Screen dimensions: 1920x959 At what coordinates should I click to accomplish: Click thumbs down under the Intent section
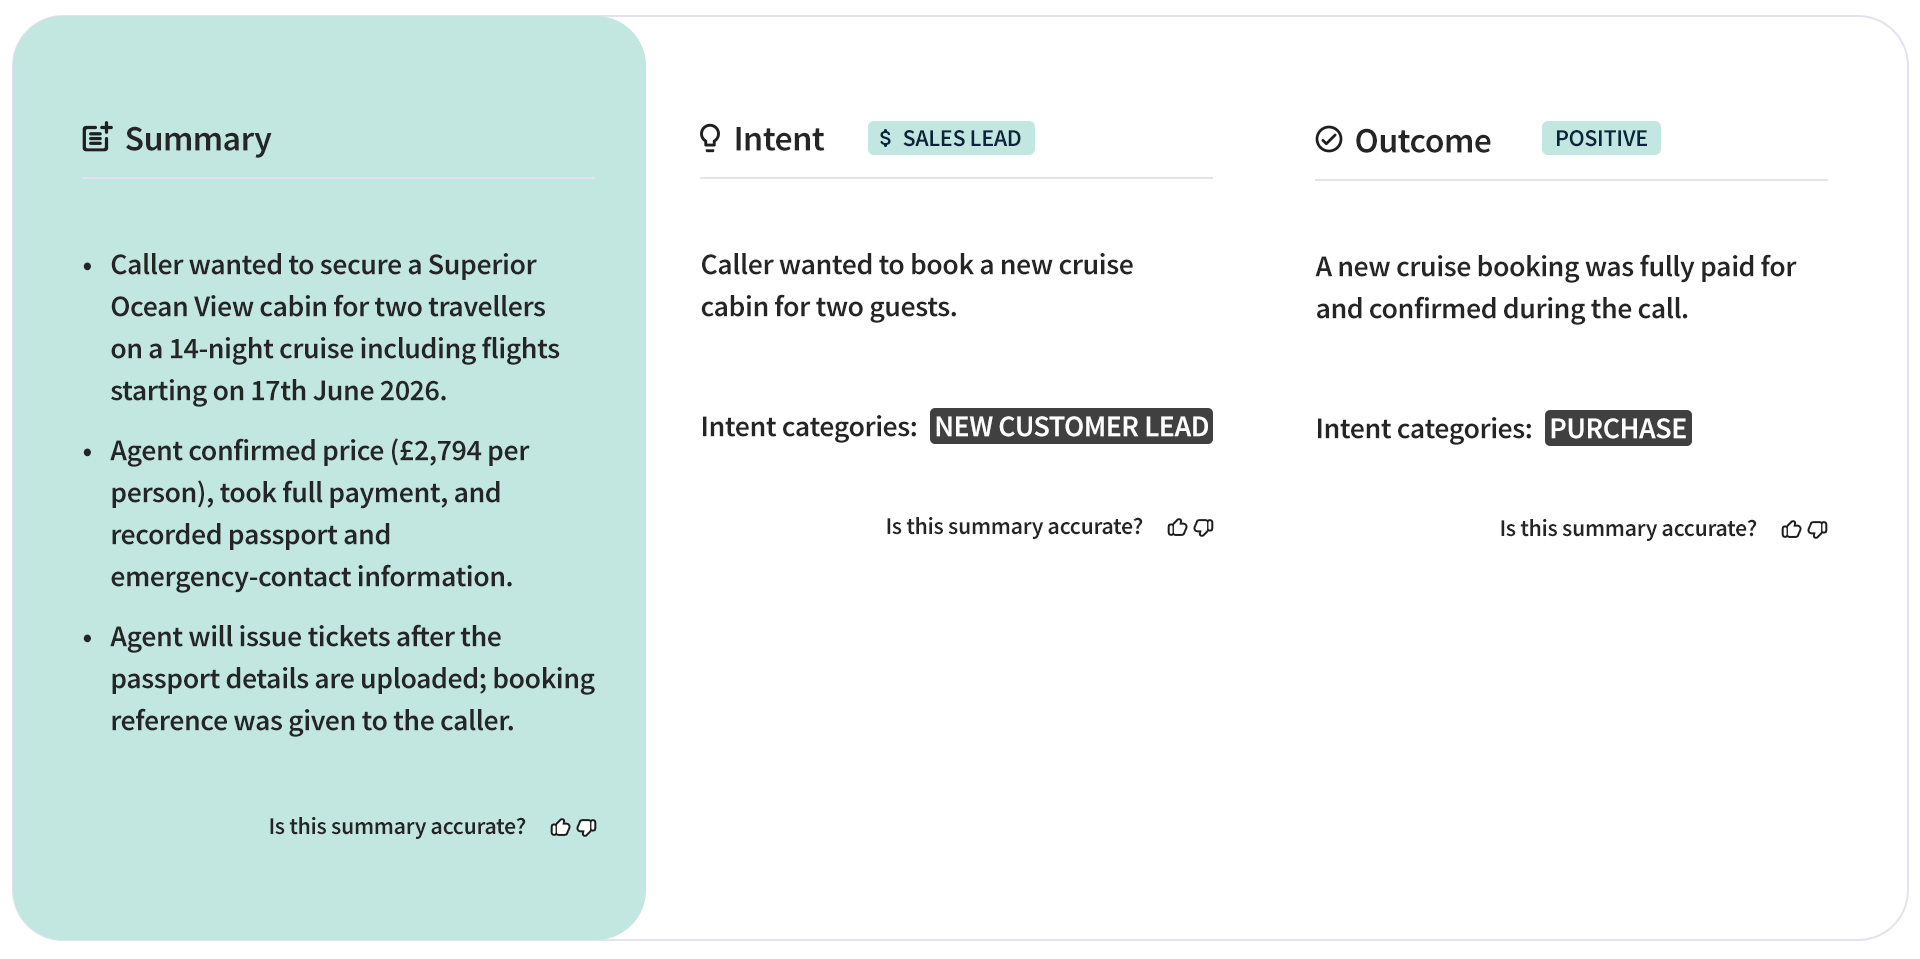pos(1204,527)
